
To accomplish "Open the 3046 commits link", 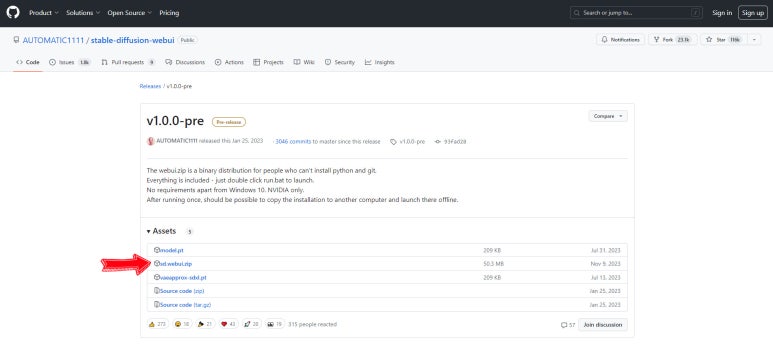I will 293,142.
